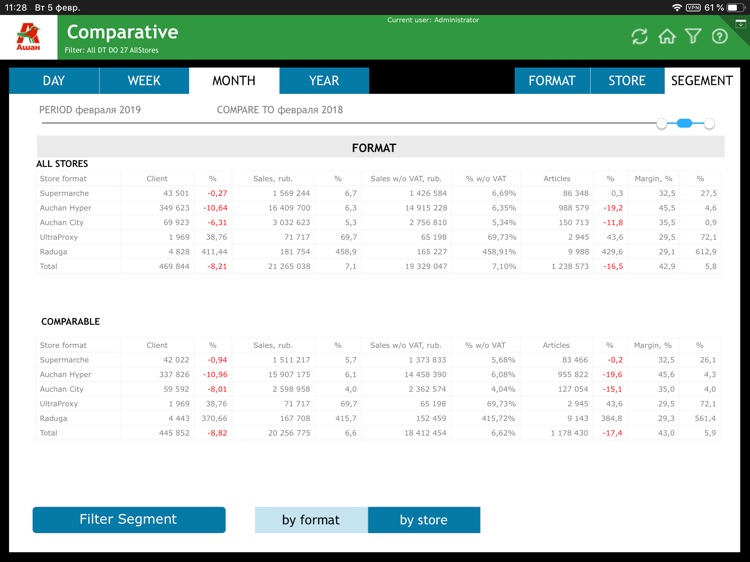The height and width of the screenshot is (562, 750).
Task: Open the STORE view tab
Action: point(627,80)
